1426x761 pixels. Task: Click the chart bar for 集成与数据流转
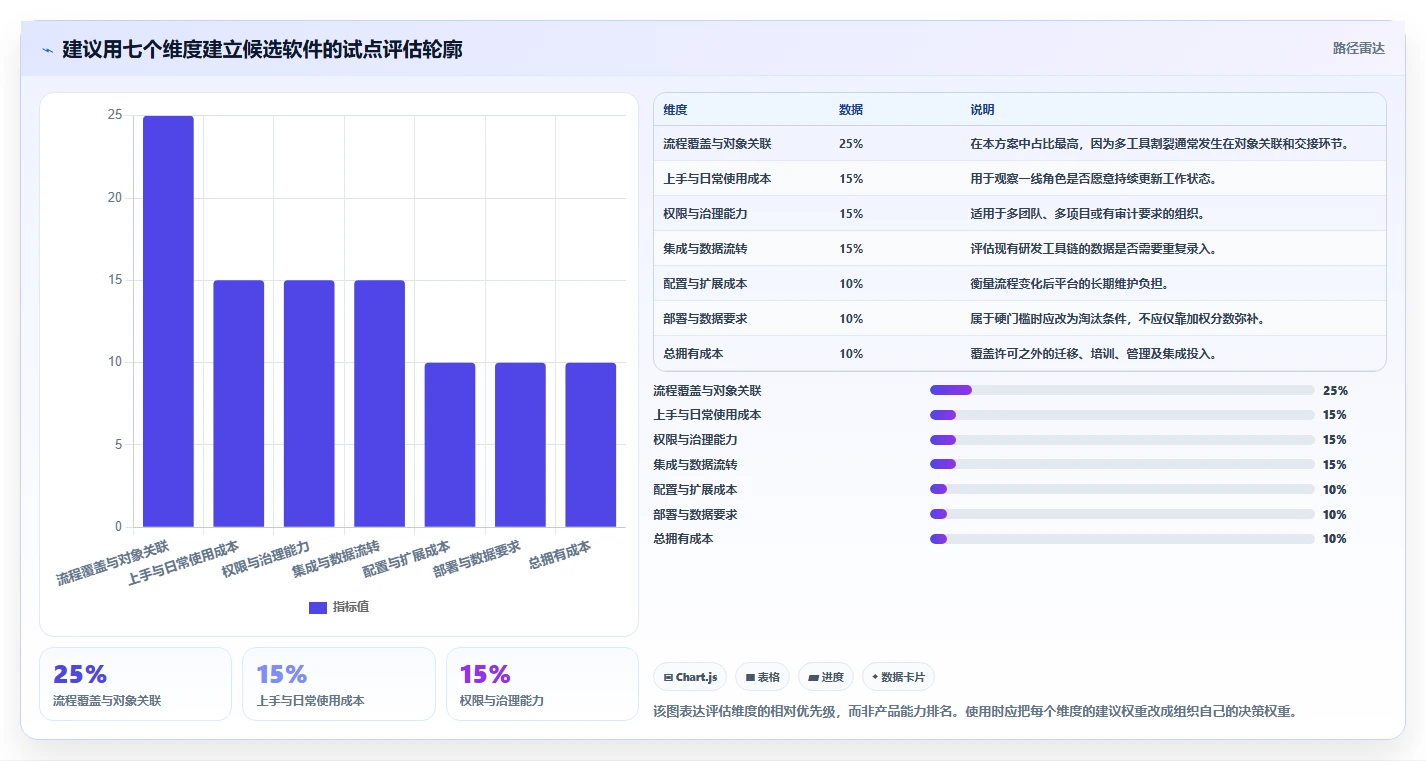pos(380,404)
